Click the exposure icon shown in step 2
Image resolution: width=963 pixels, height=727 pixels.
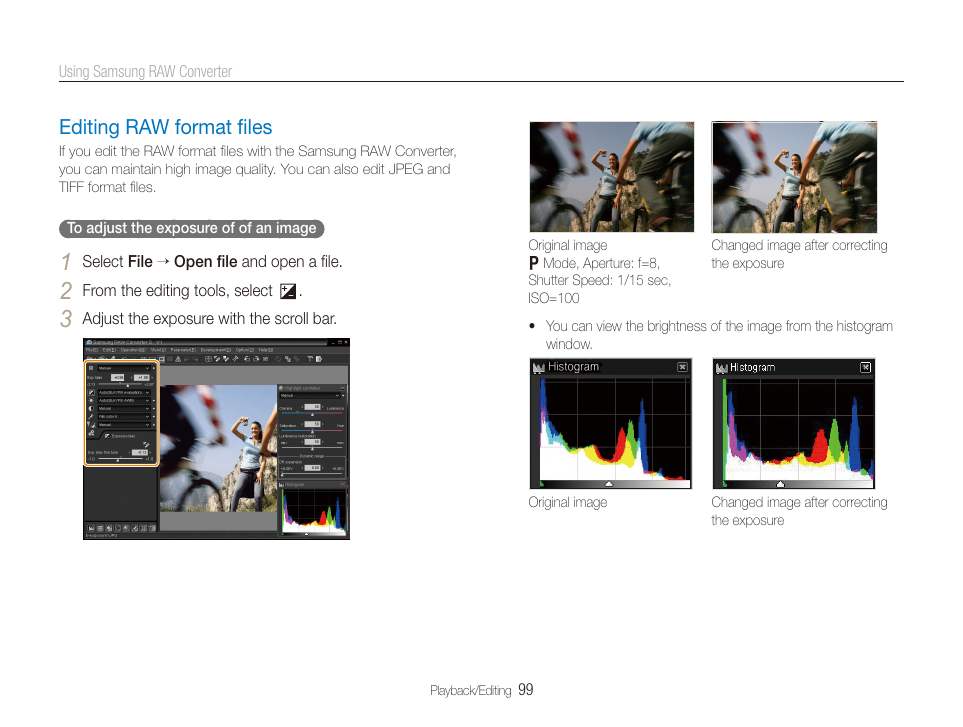(287, 291)
